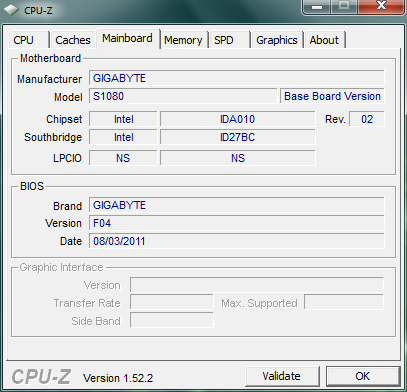Minimize the CPU-Z window
This screenshot has width=407, height=392.
317,7
